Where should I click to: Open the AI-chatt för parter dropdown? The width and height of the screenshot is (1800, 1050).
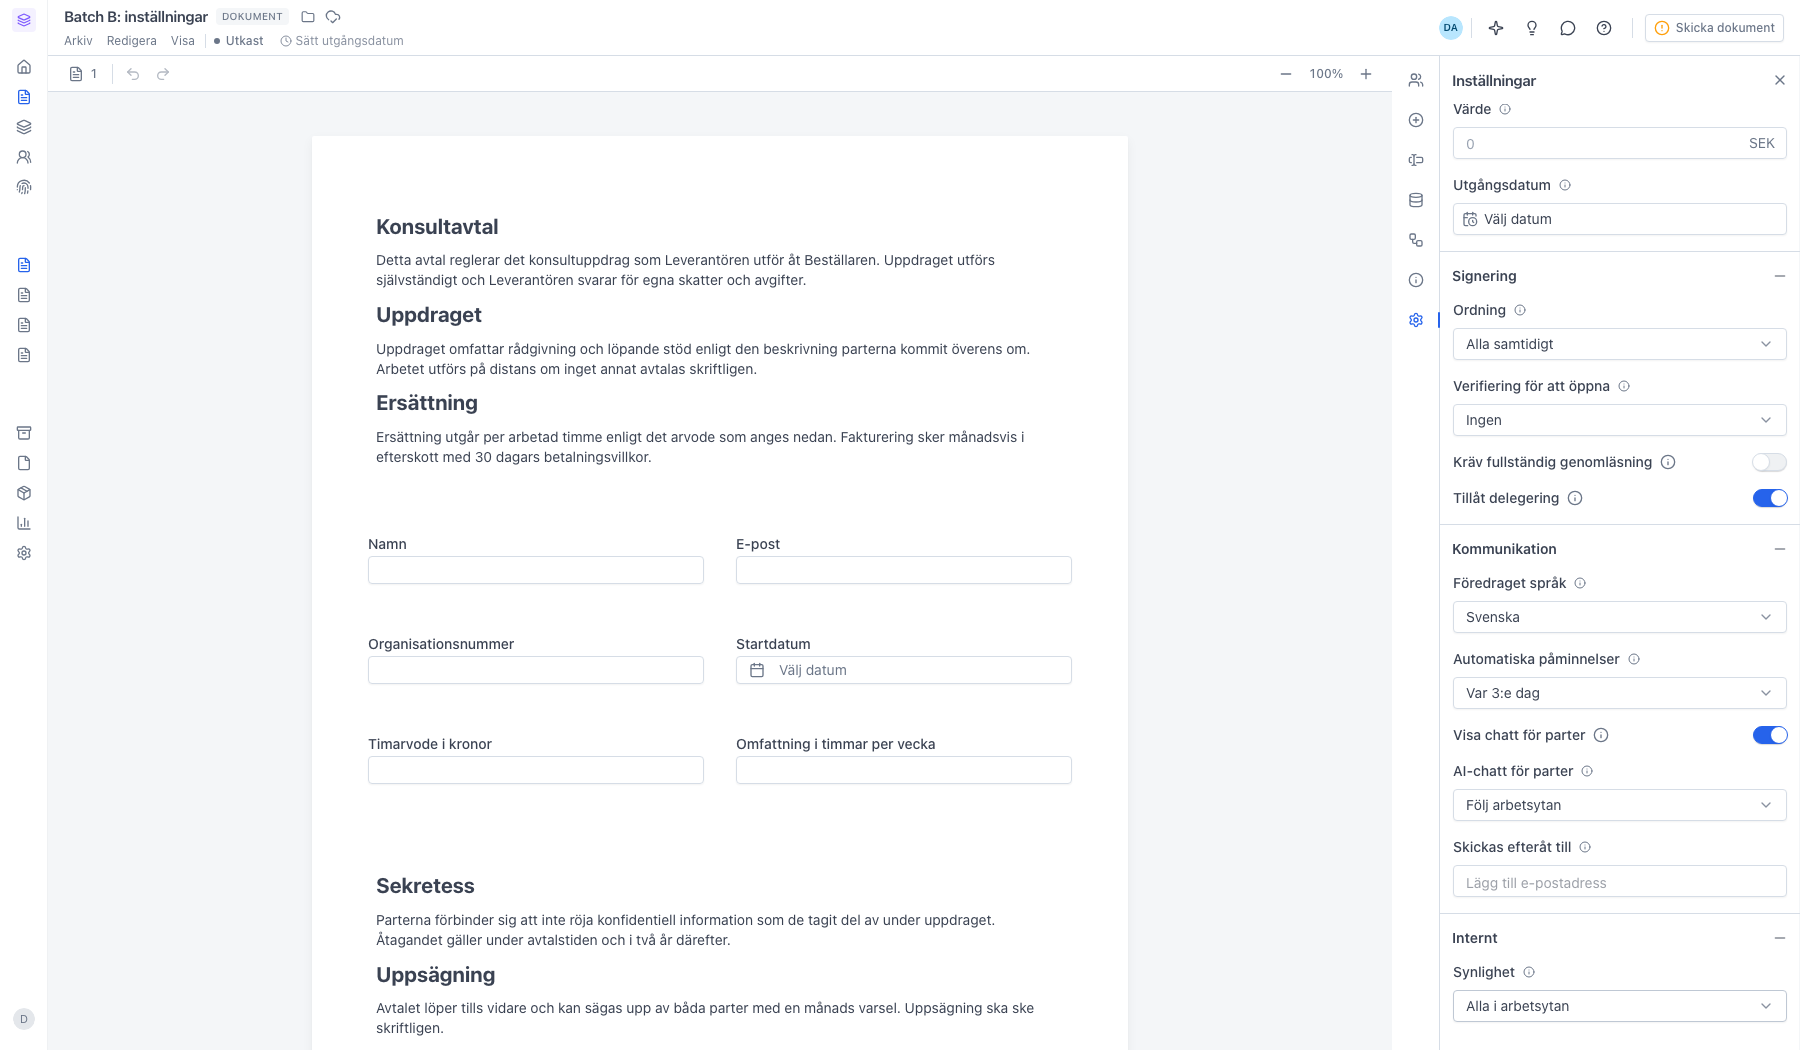coord(1619,805)
